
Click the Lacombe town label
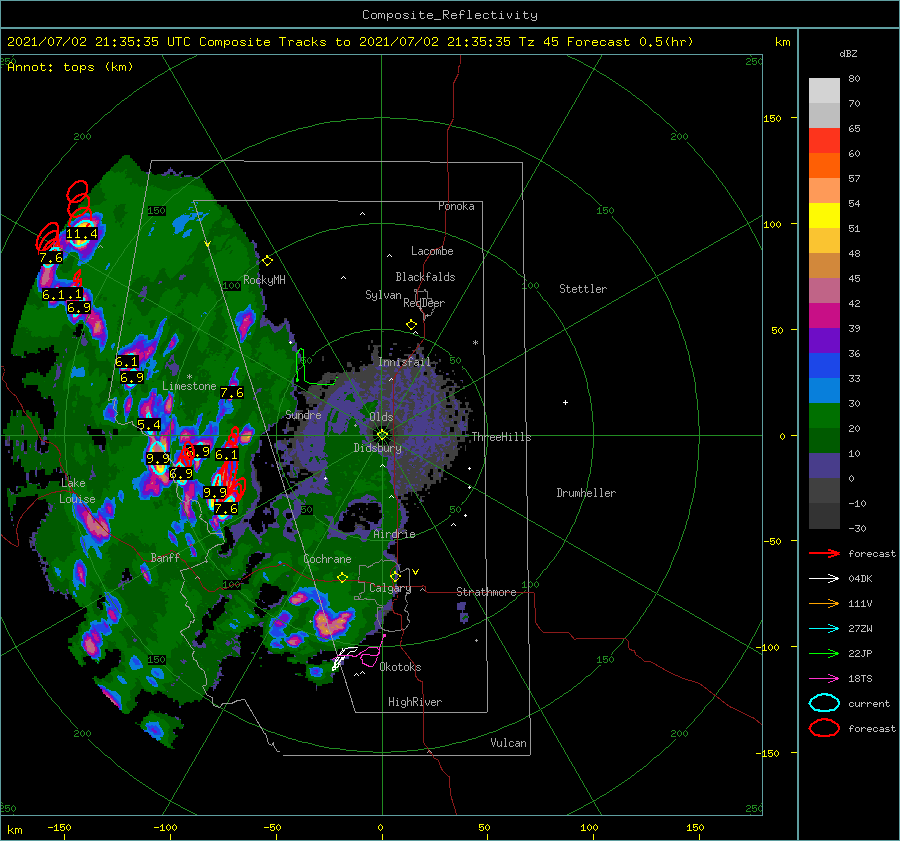[x=432, y=251]
